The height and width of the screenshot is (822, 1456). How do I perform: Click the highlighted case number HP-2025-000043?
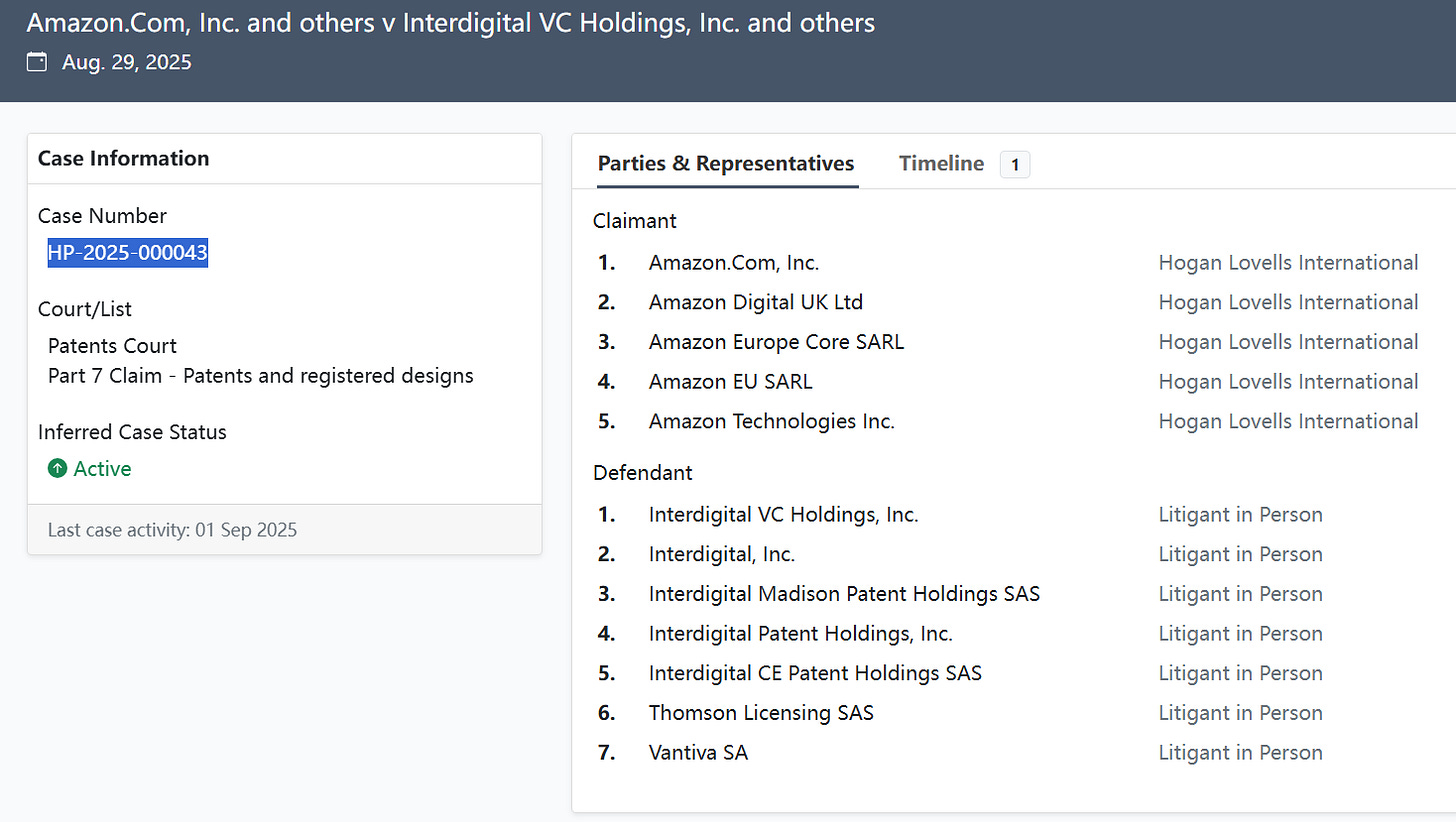click(x=128, y=253)
